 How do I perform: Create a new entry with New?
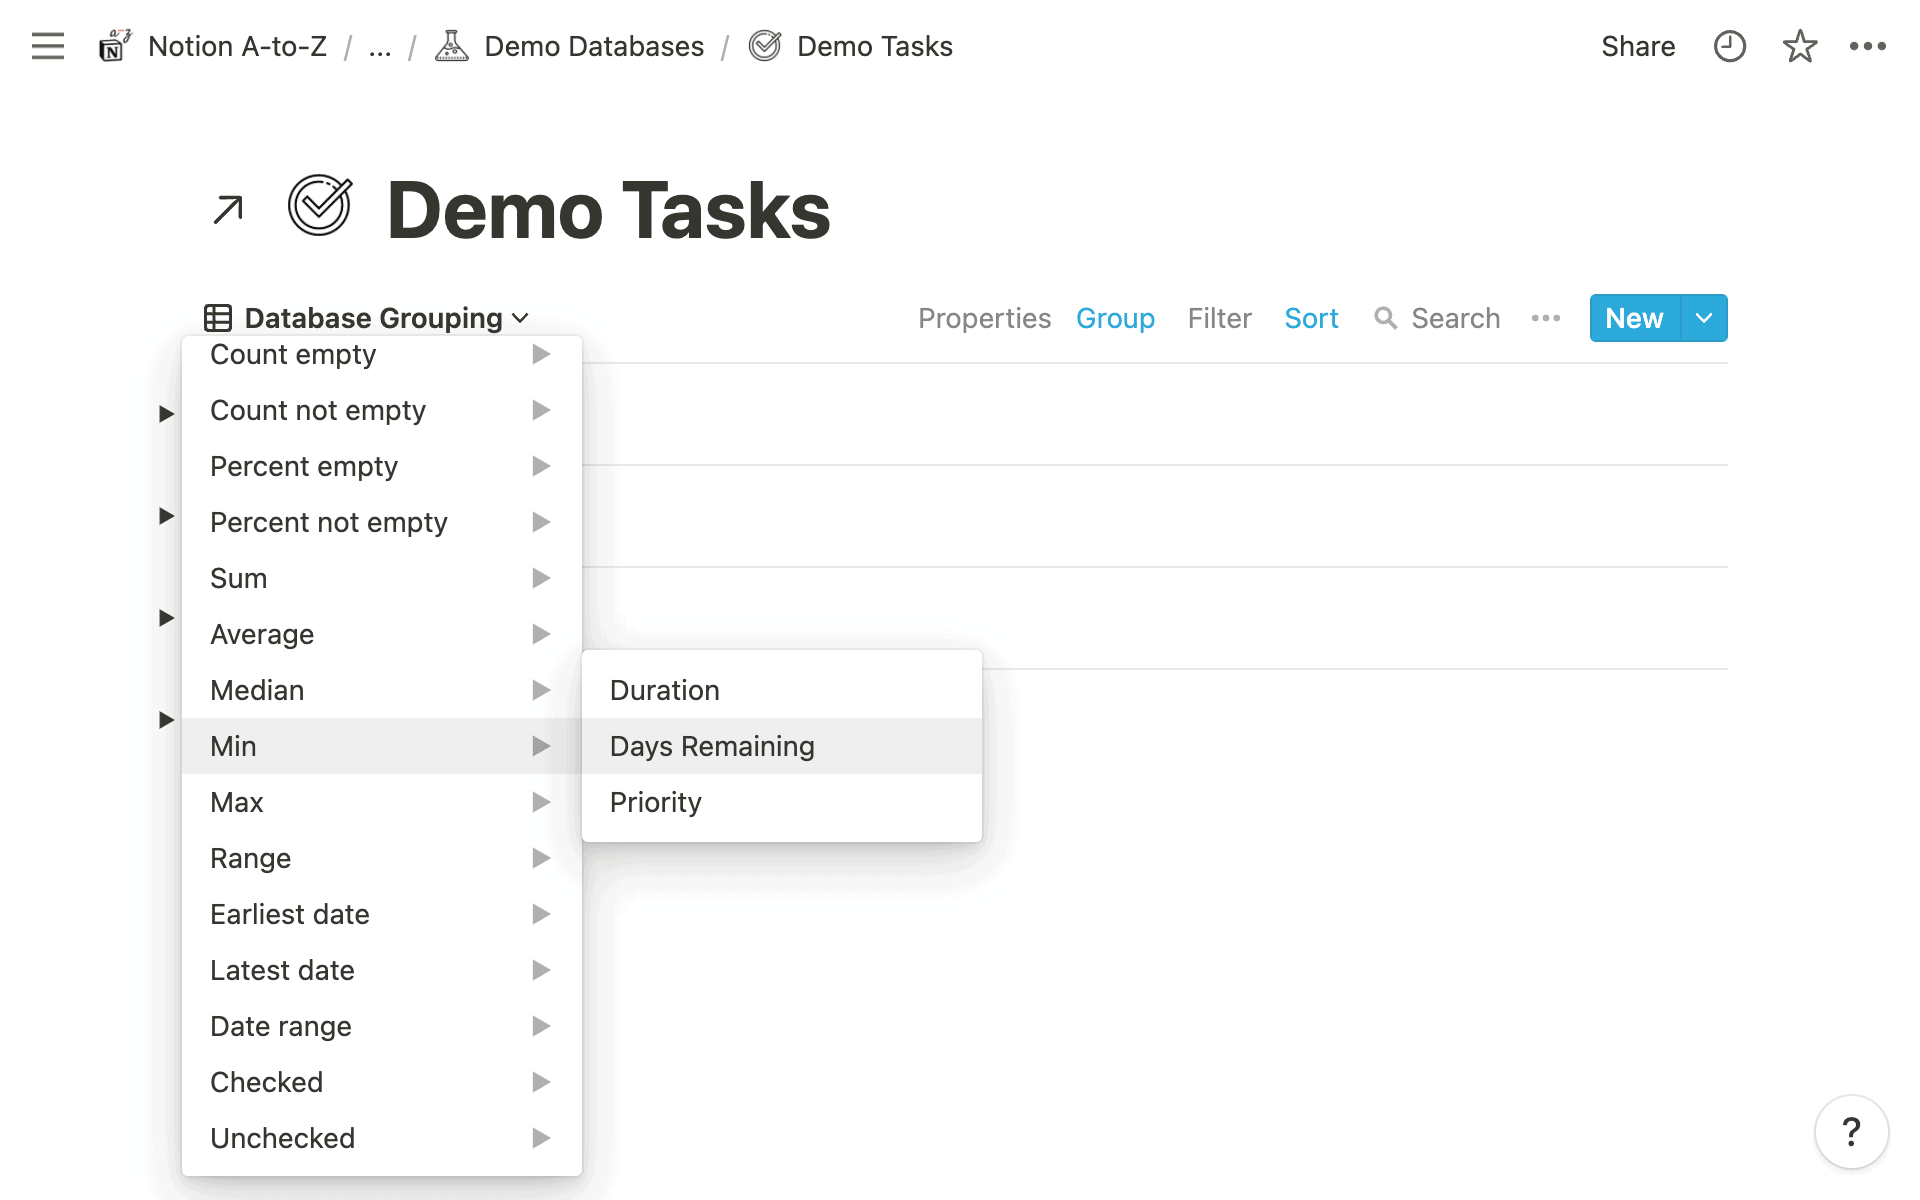pos(1634,318)
